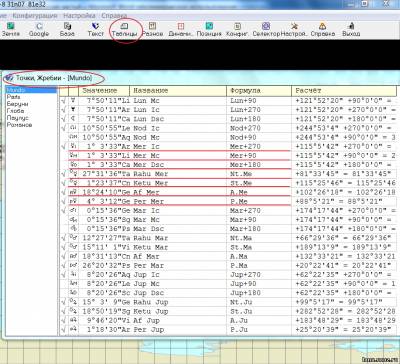The width and height of the screenshot is (400, 364).
Task: Sort by the Формула column header
Action: click(x=259, y=91)
